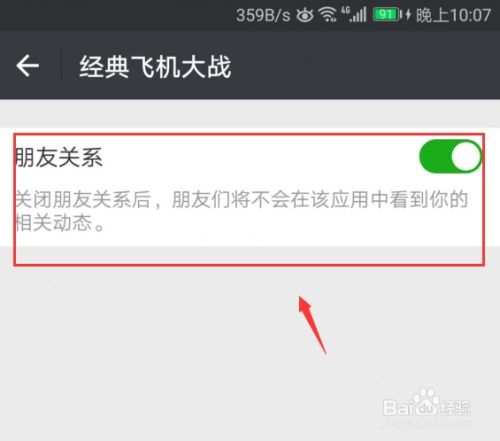The height and width of the screenshot is (441, 500).
Task: Tap the green track of the toggle
Action: click(x=435, y=156)
